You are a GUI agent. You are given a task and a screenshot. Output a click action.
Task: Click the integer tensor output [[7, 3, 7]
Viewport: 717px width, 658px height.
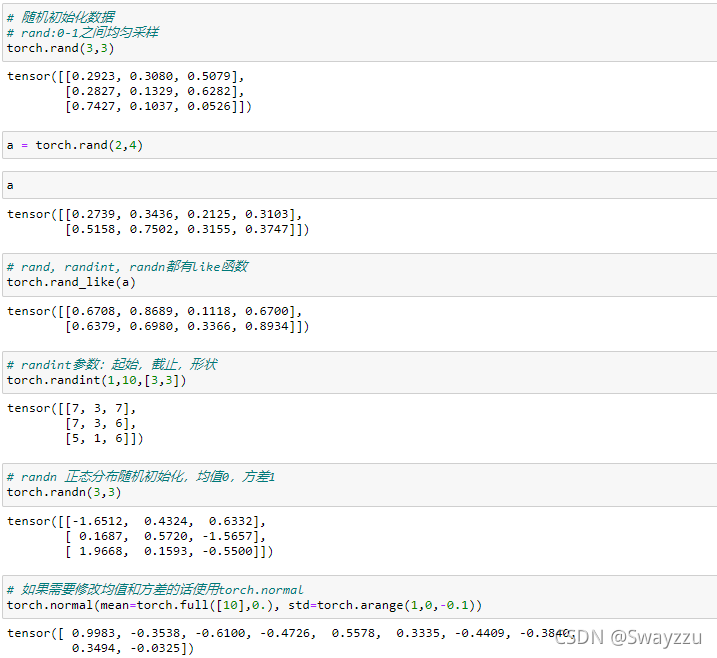75,423
